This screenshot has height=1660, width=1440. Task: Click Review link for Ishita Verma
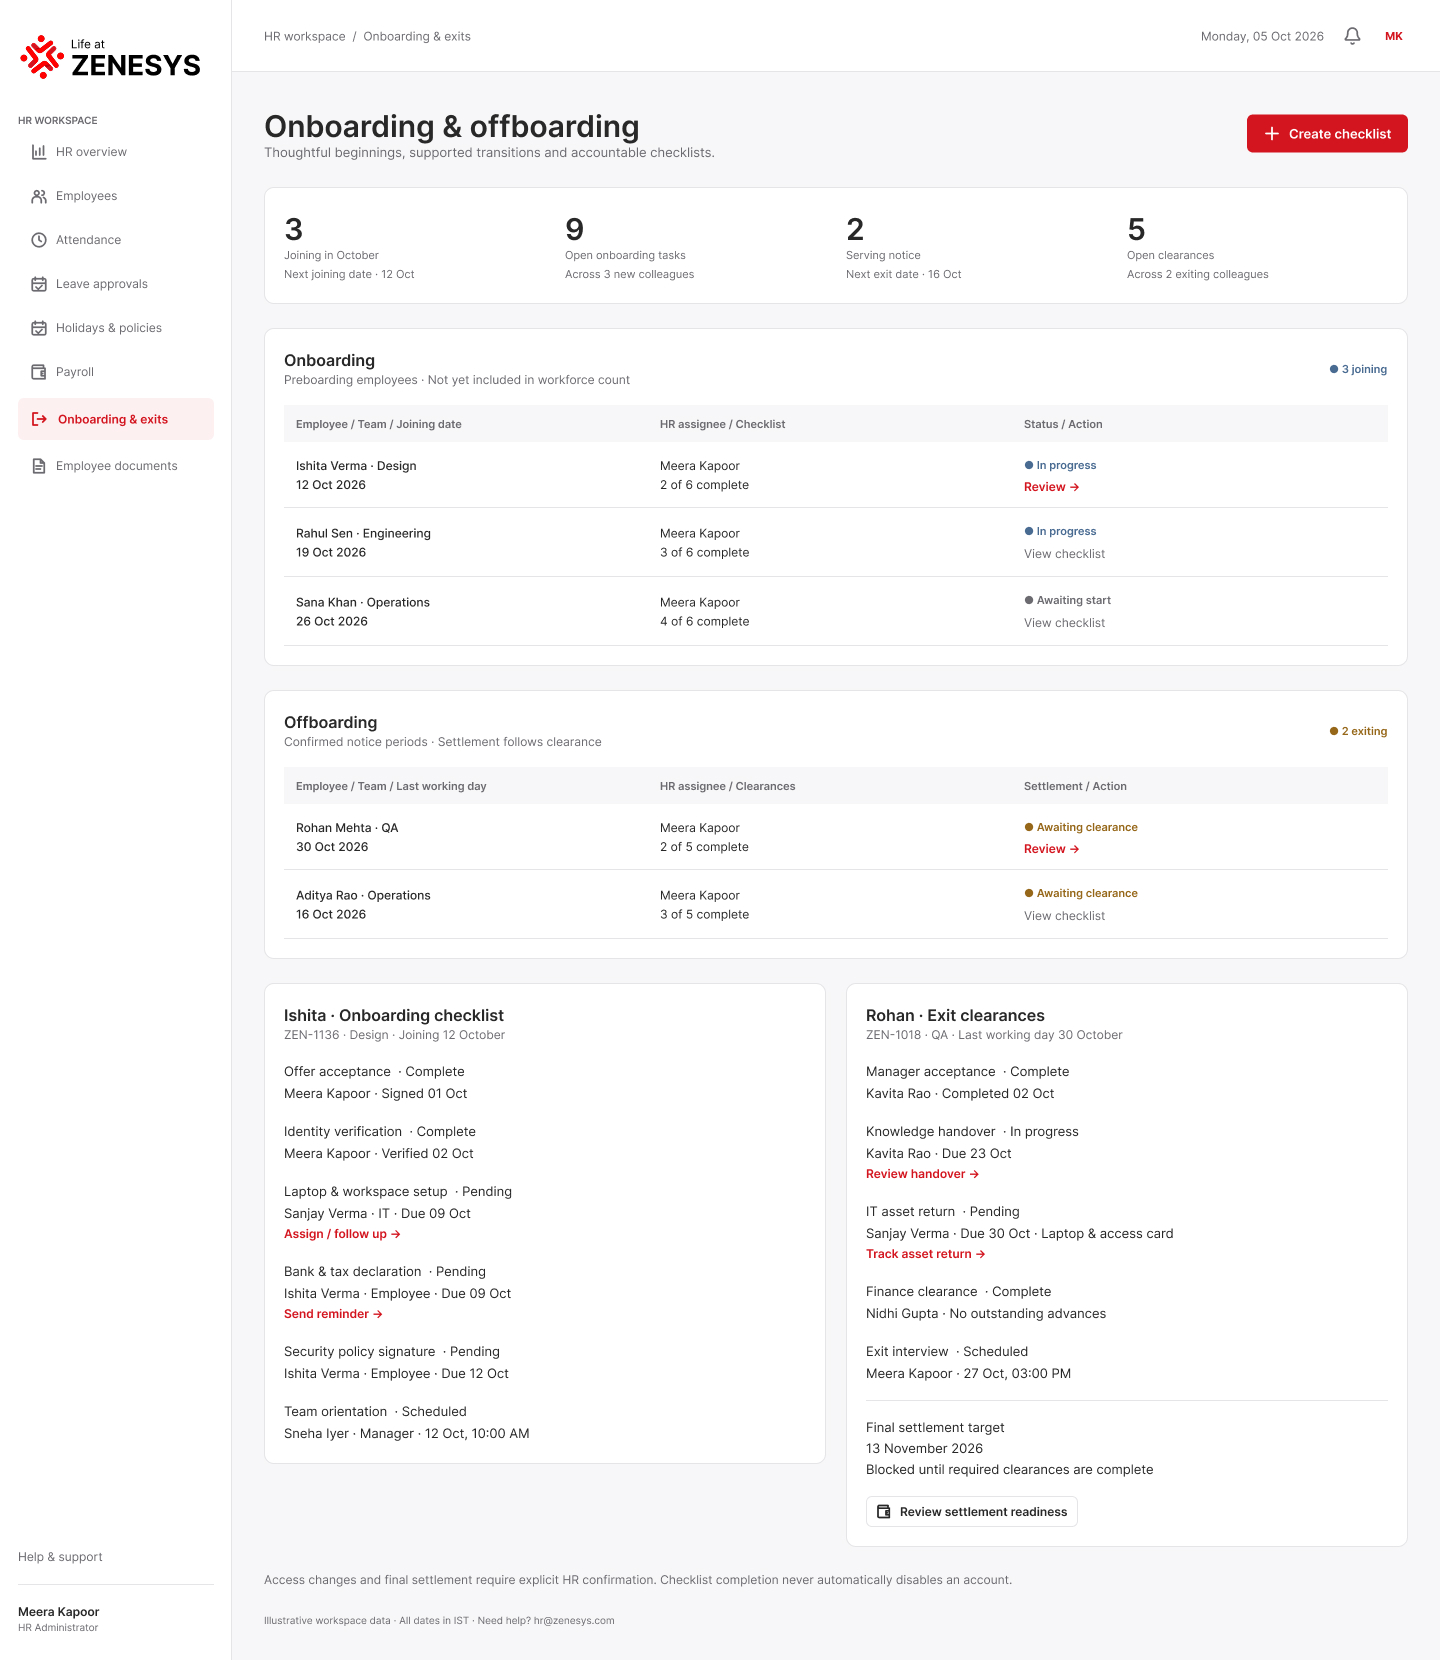coord(1051,487)
